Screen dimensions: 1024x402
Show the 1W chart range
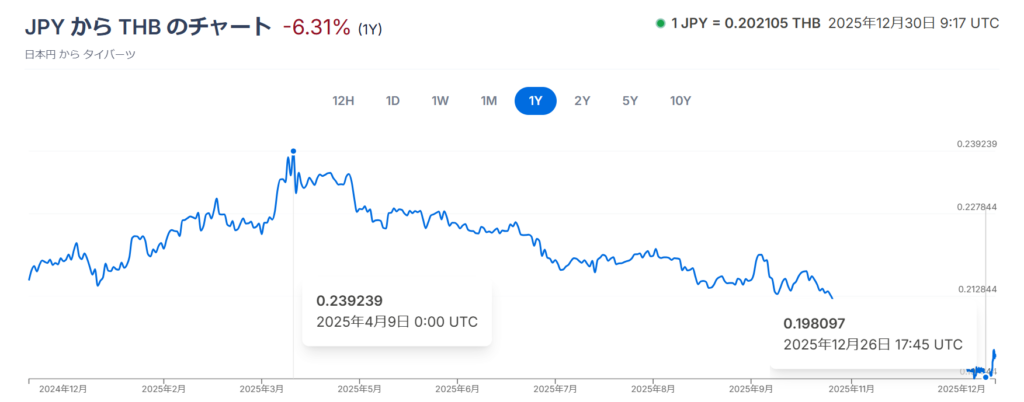[x=440, y=101]
